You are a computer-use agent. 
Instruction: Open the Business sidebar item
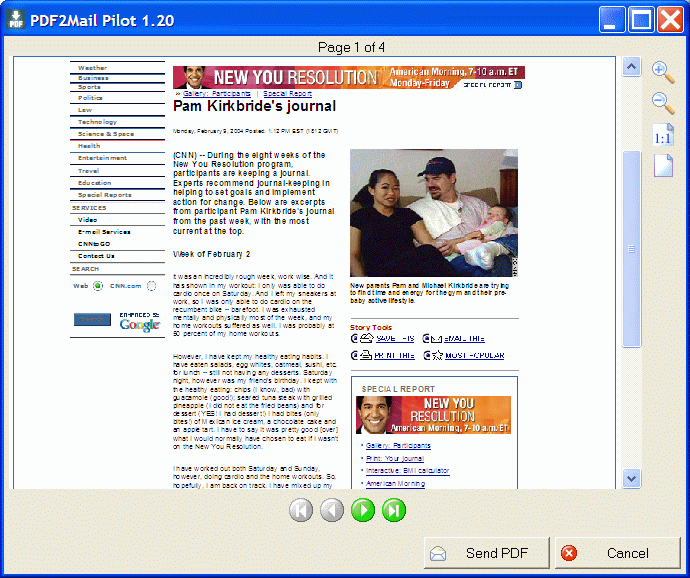coord(93,78)
